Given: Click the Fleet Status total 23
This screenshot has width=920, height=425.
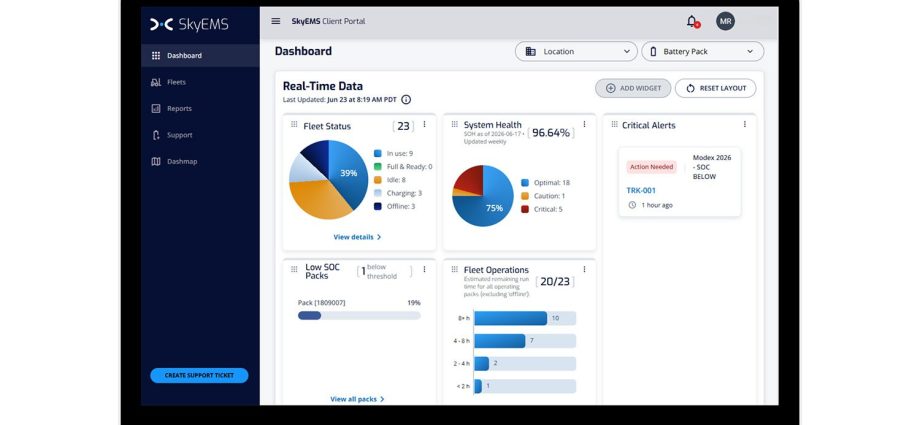Looking at the screenshot, I should [403, 126].
